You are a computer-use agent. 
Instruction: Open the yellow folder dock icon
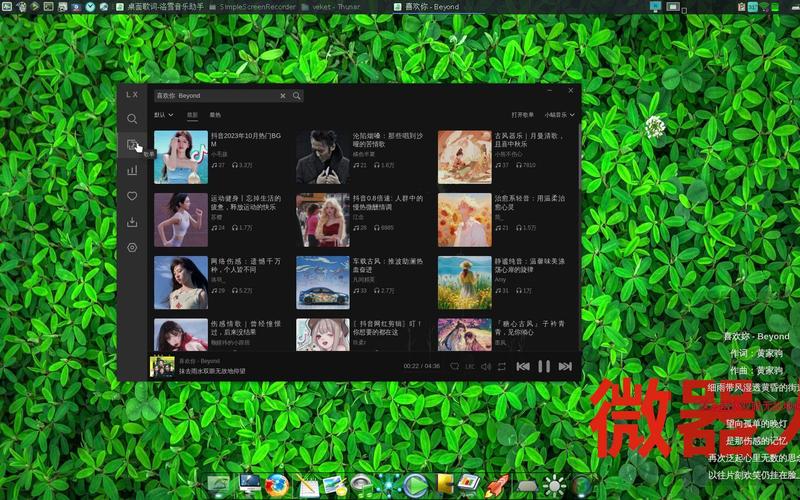pyautogui.click(x=444, y=485)
